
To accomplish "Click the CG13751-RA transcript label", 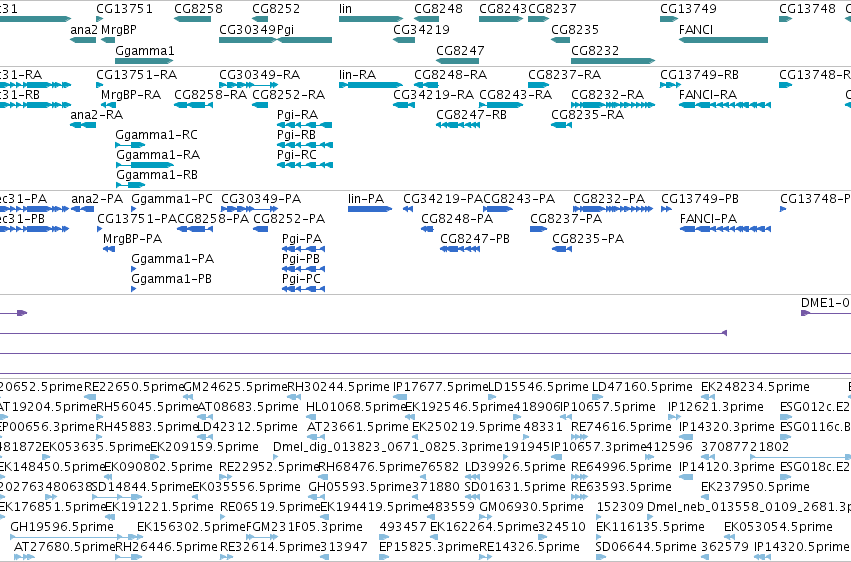I will coord(136,74).
